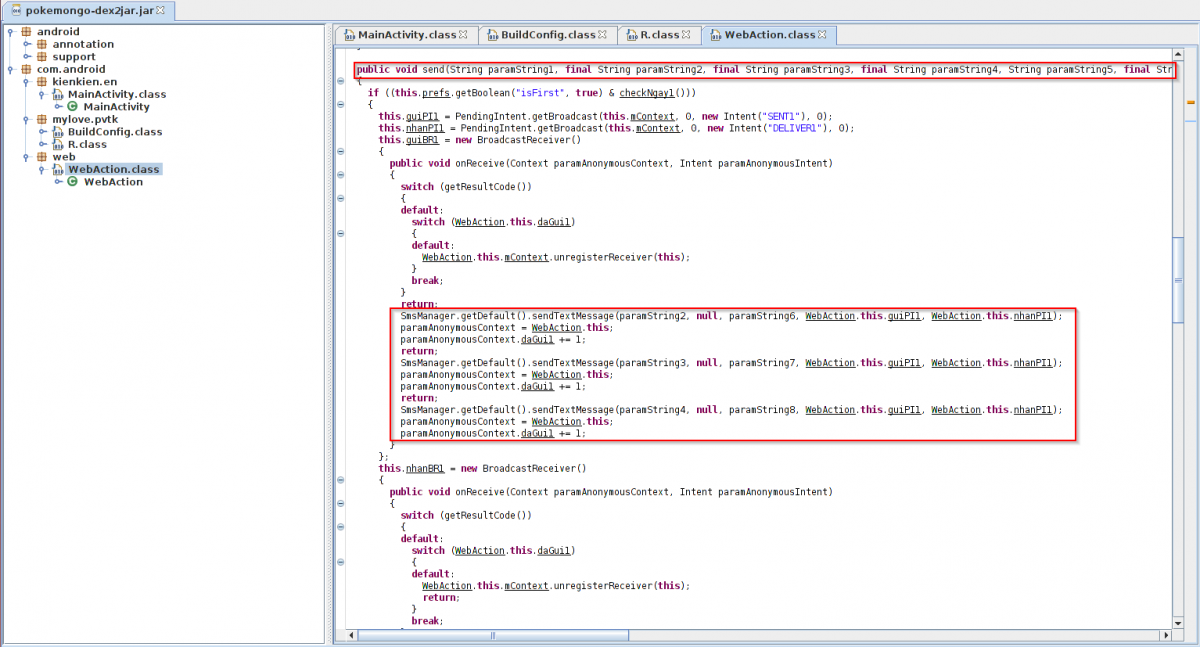
Task: Close the MainActivity.class editor tab
Action: pyautogui.click(x=463, y=35)
